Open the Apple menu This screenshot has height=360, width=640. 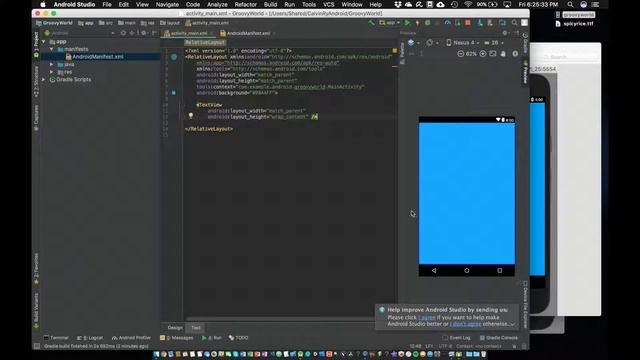pyautogui.click(x=43, y=4)
